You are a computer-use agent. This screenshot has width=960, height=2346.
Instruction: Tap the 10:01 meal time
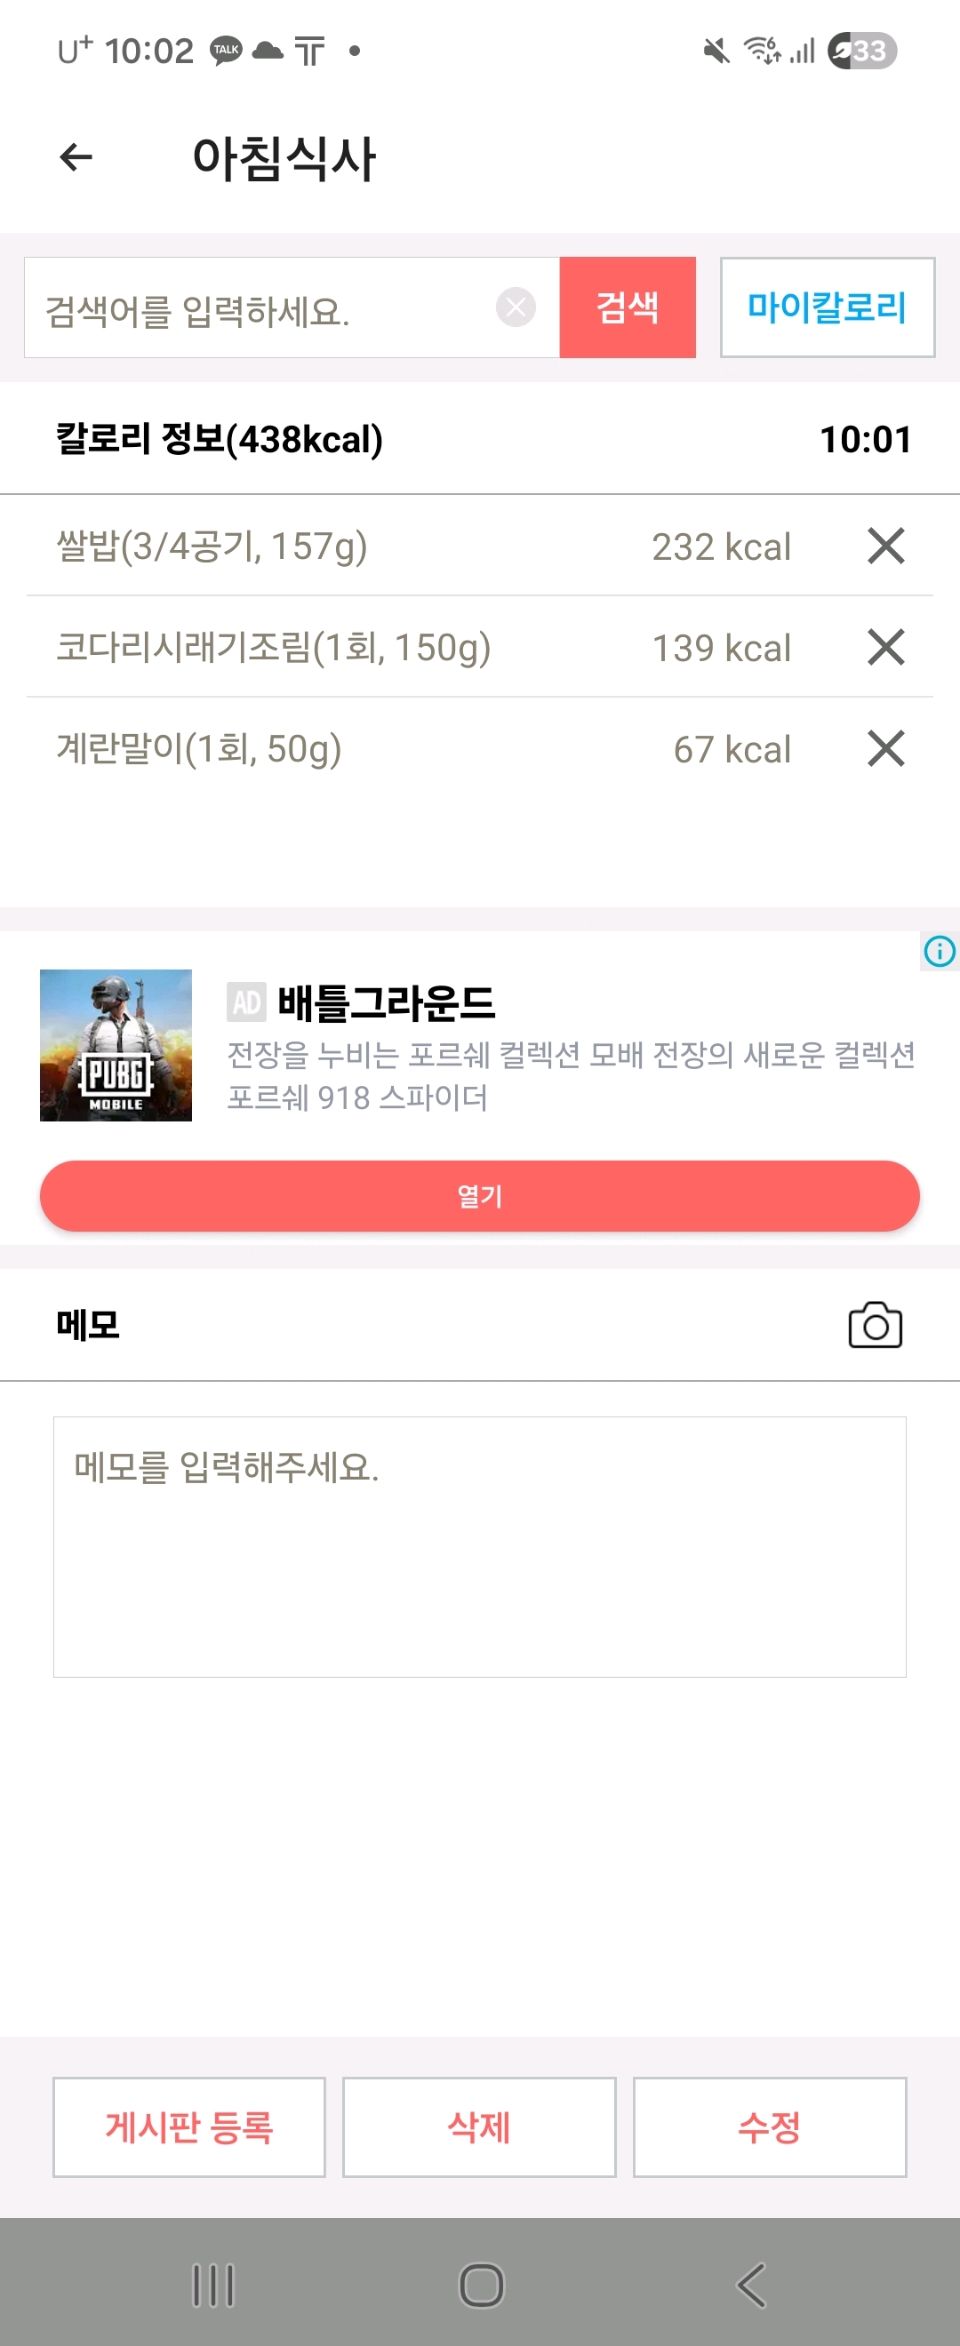(865, 439)
